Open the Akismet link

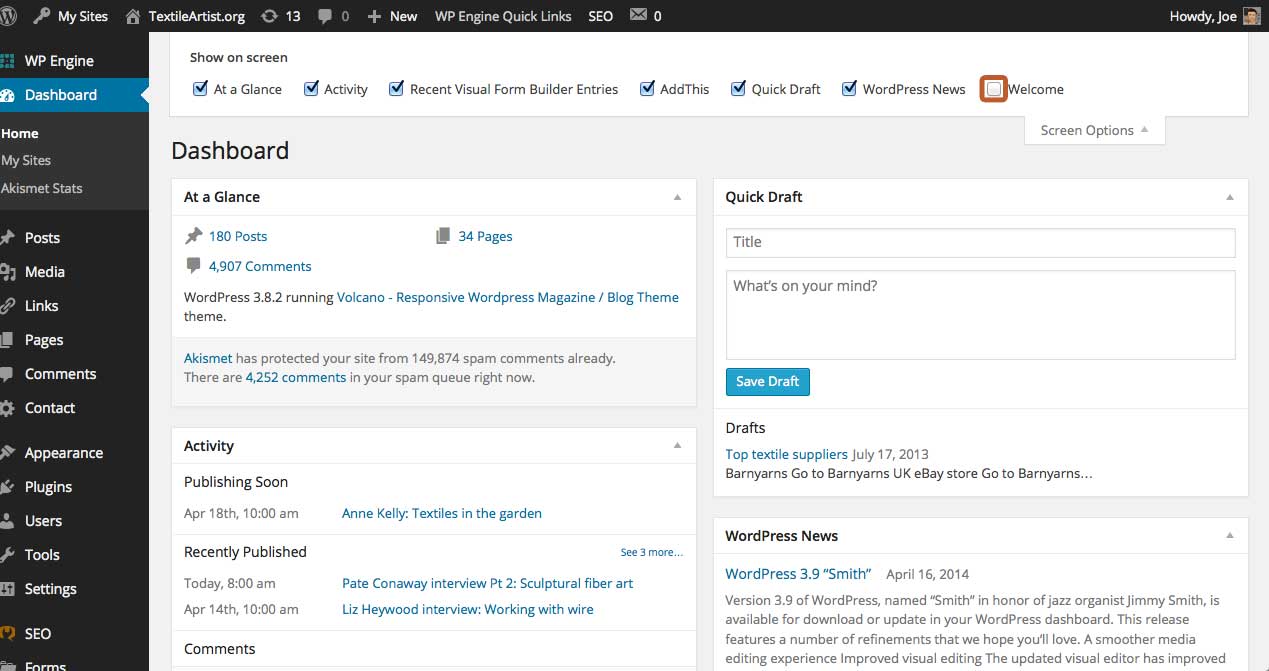click(x=208, y=357)
